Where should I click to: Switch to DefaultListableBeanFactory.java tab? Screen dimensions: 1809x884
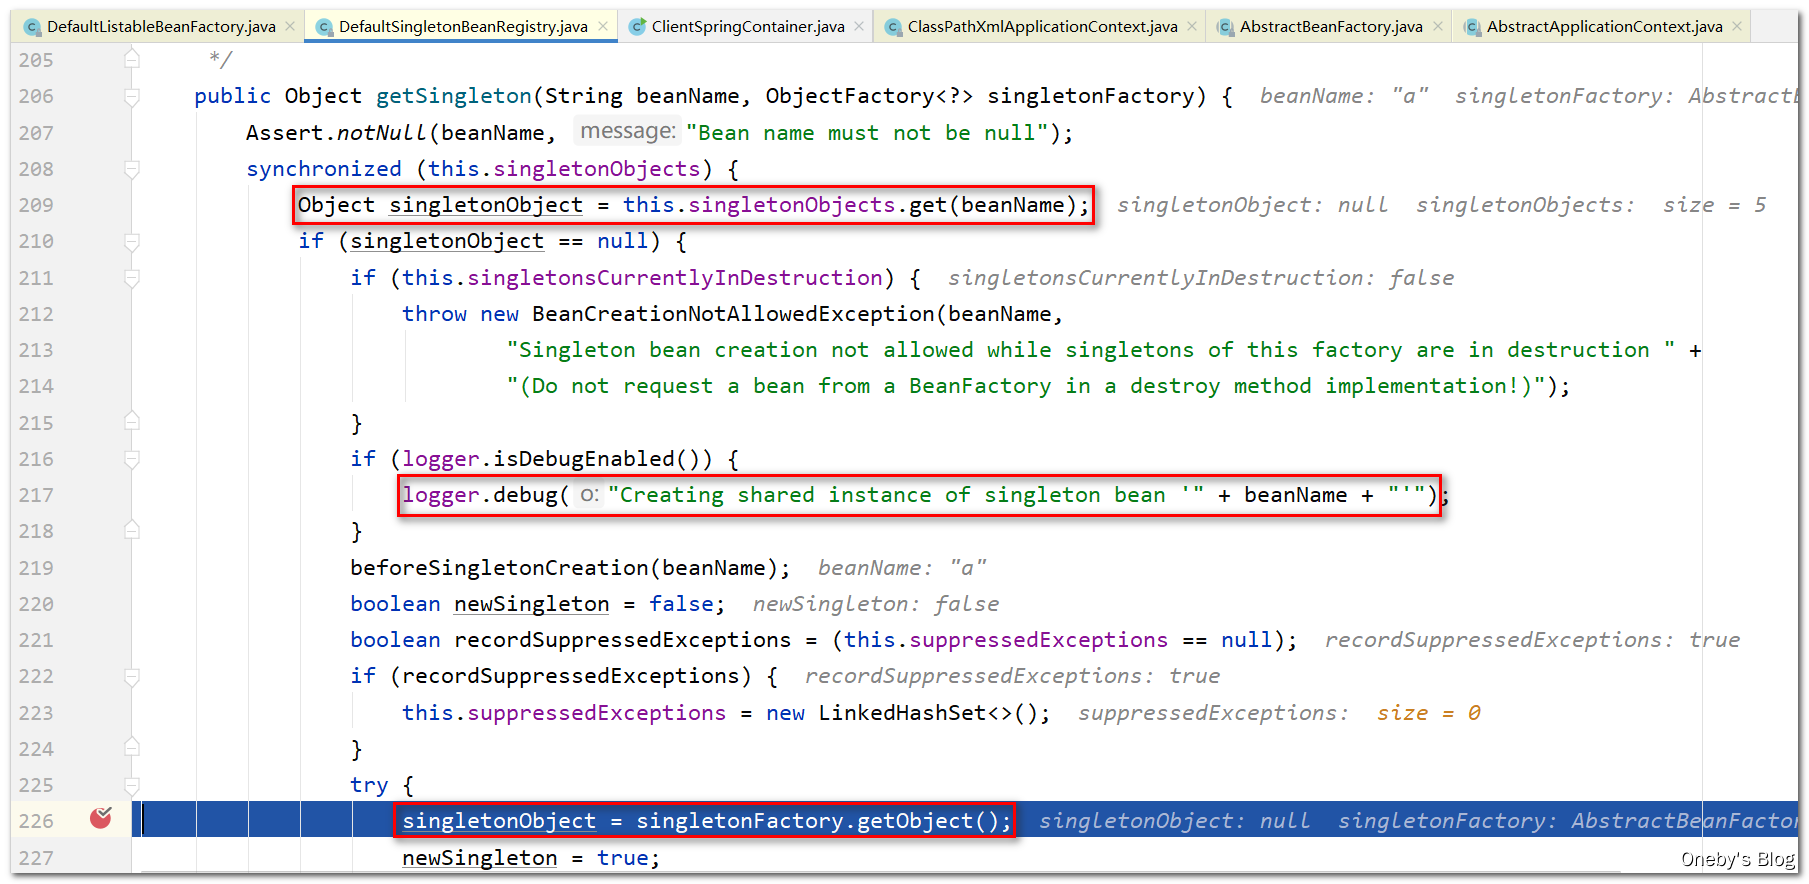161,27
